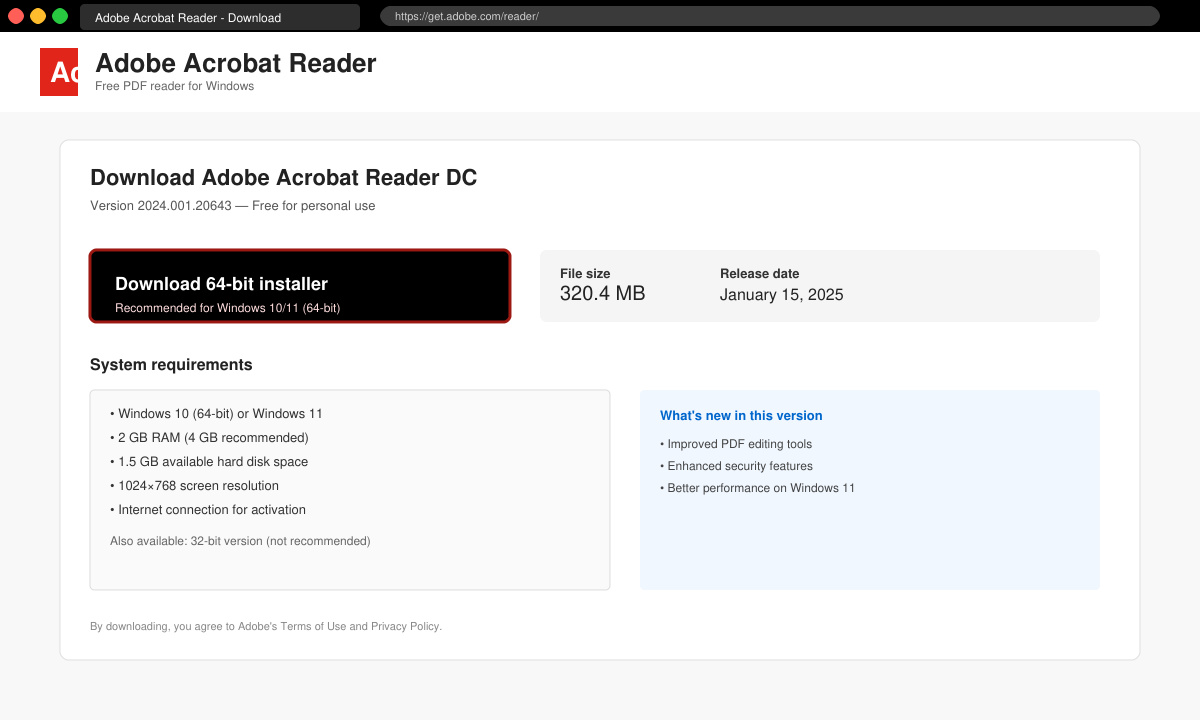Click the Adobe Acrobat Reader page title
Screen dimensions: 1200x720
click(x=236, y=63)
